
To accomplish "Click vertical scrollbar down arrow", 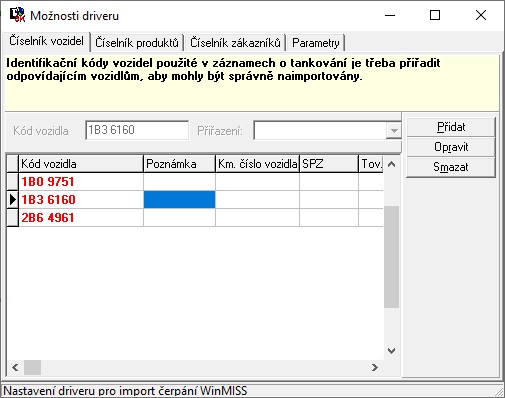I will [x=392, y=351].
